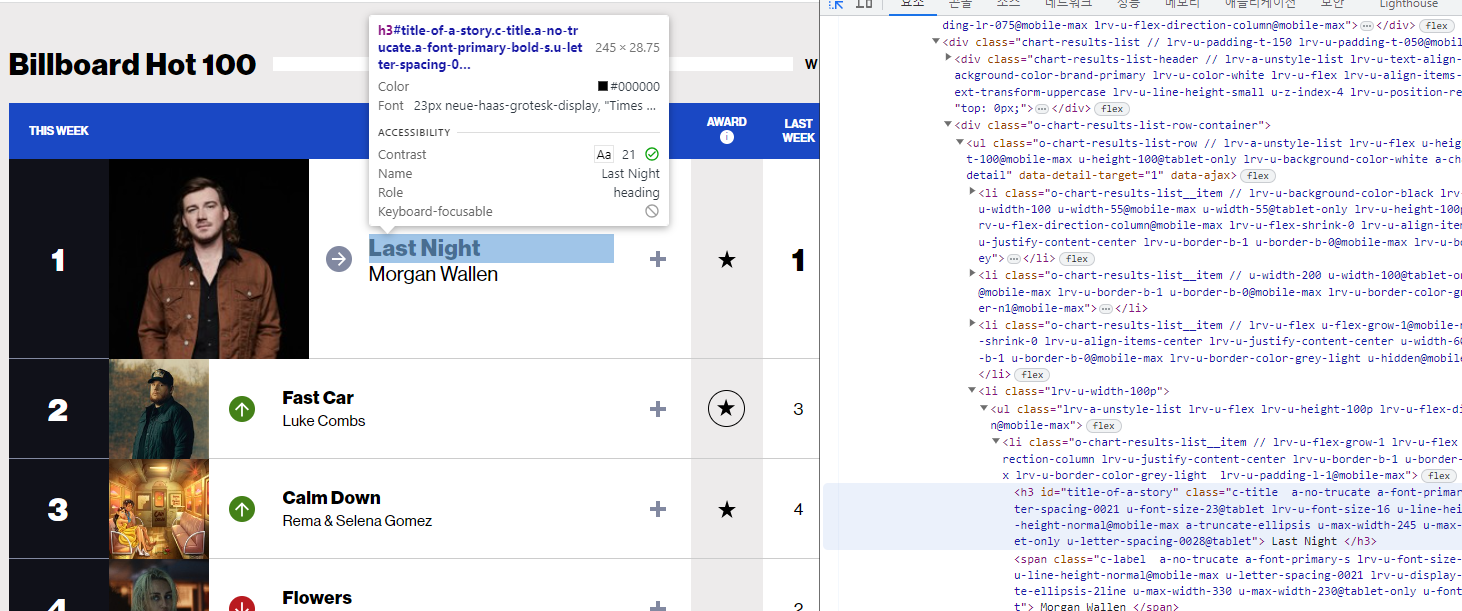Click the Morgan Wallen artist name on the chart

click(x=433, y=274)
